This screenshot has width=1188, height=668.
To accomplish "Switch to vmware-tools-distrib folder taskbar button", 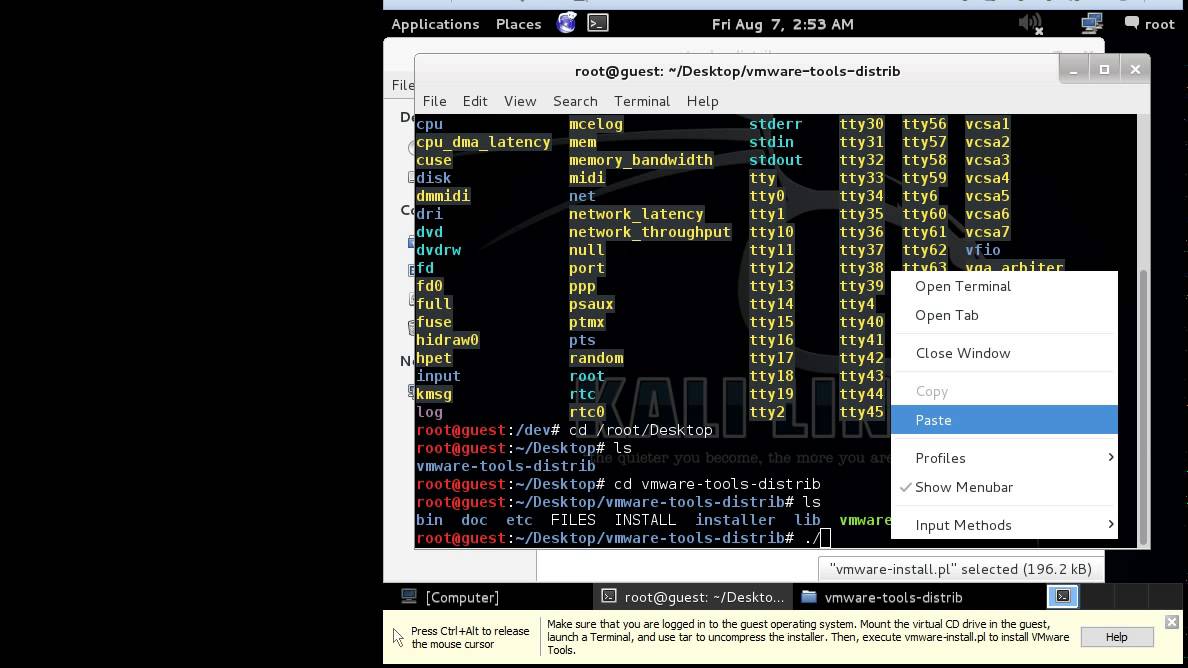I will (x=881, y=597).
